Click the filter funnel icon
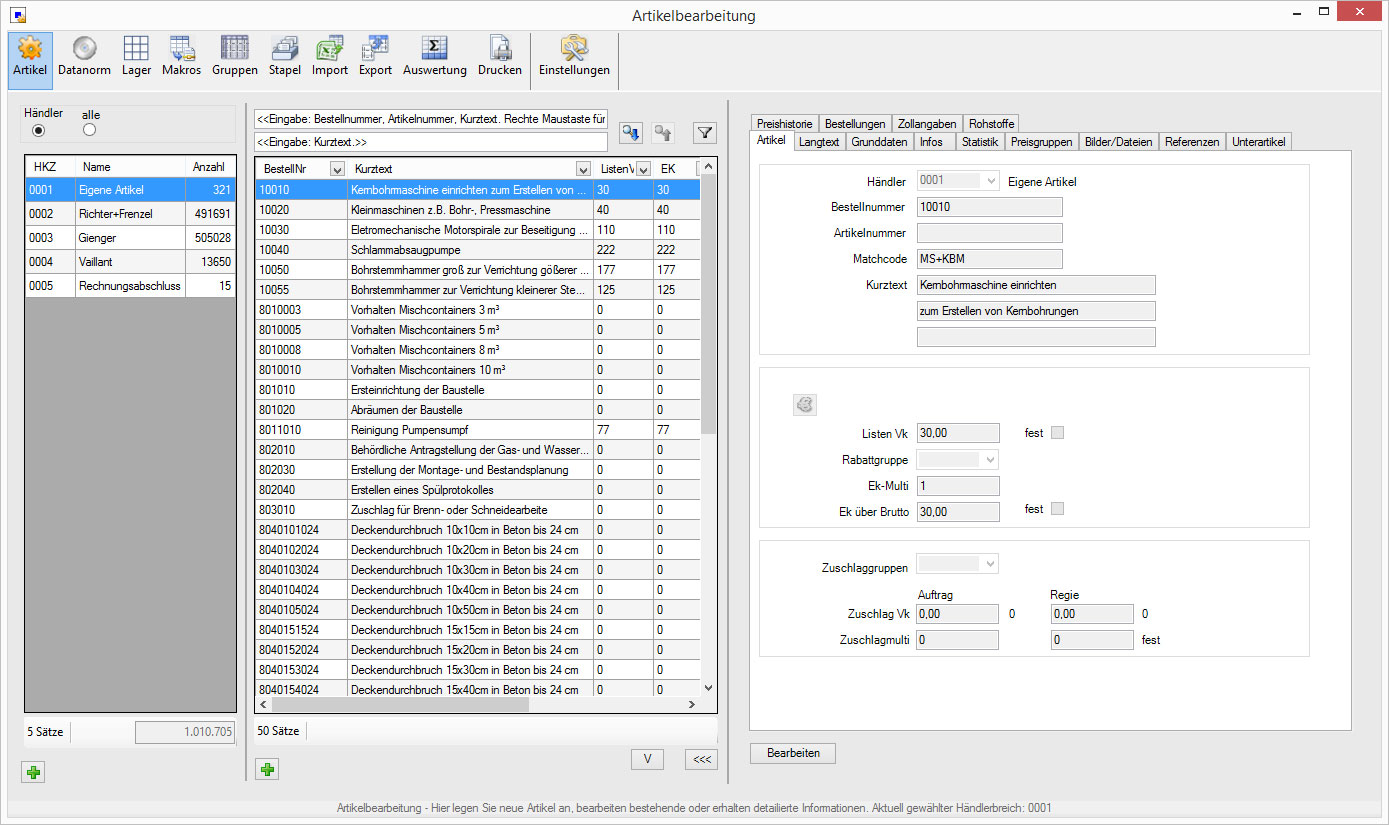The height and width of the screenshot is (825, 1389). 705,132
